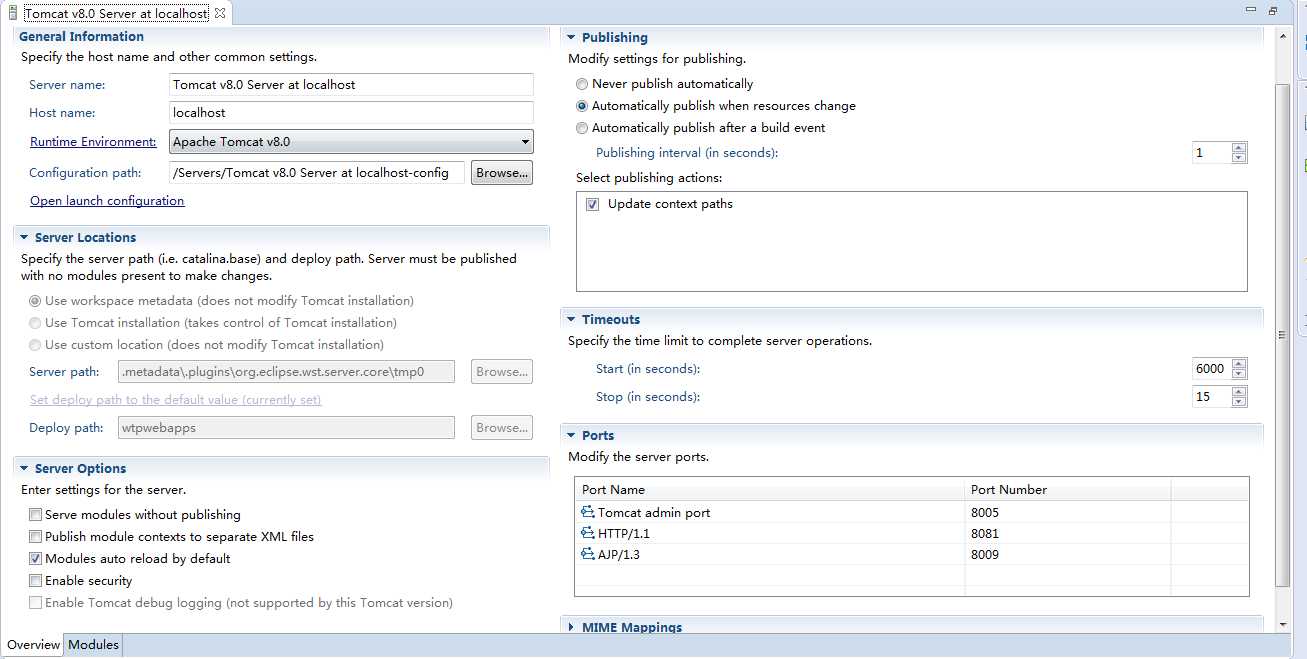This screenshot has width=1307, height=659.
Task: Click the Publishing interval value field
Action: pyautogui.click(x=1212, y=153)
